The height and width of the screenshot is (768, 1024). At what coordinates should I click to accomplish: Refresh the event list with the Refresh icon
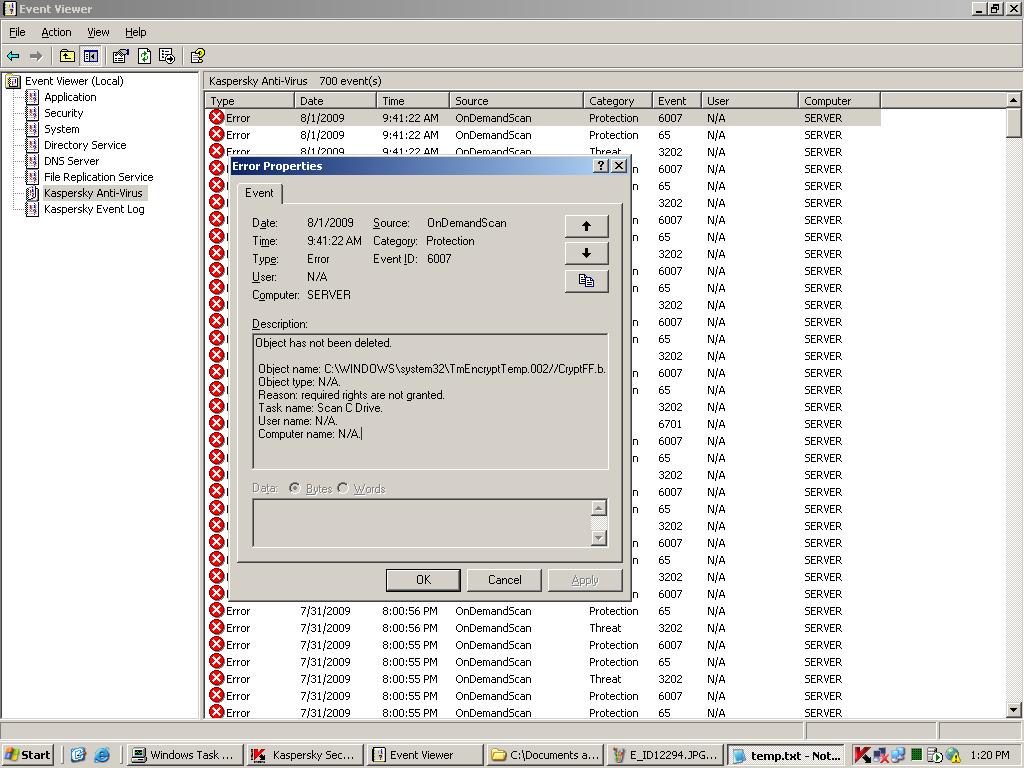click(x=144, y=57)
